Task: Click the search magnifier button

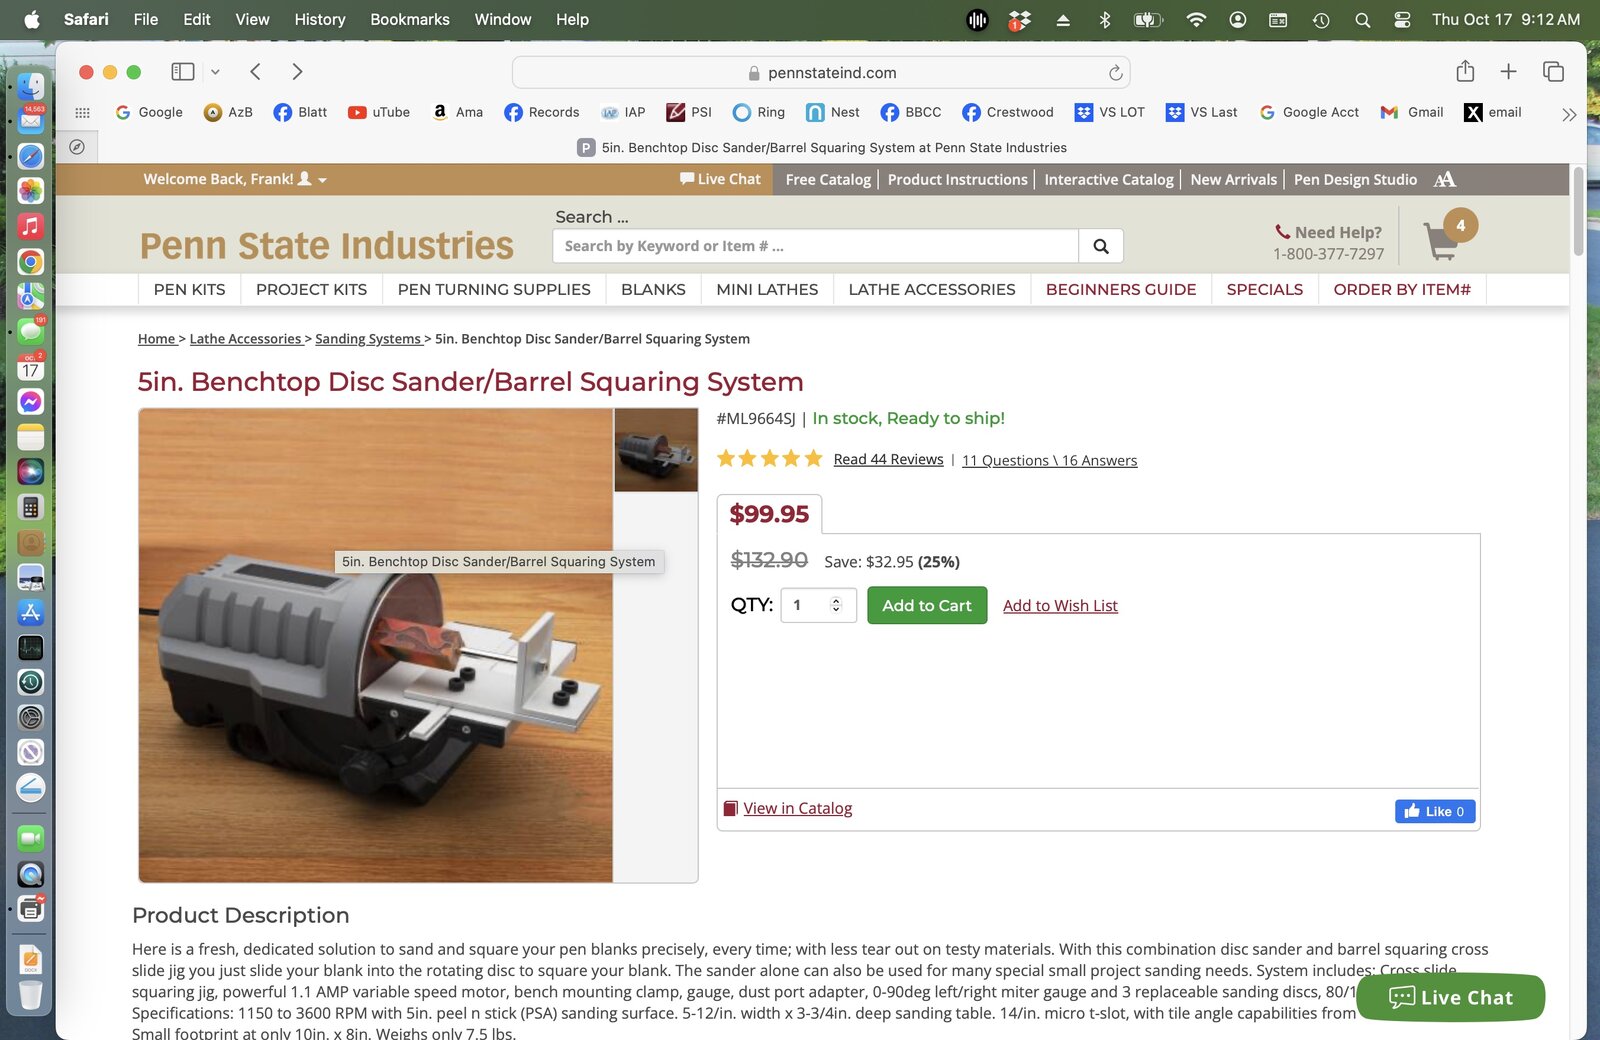Action: 1101,246
